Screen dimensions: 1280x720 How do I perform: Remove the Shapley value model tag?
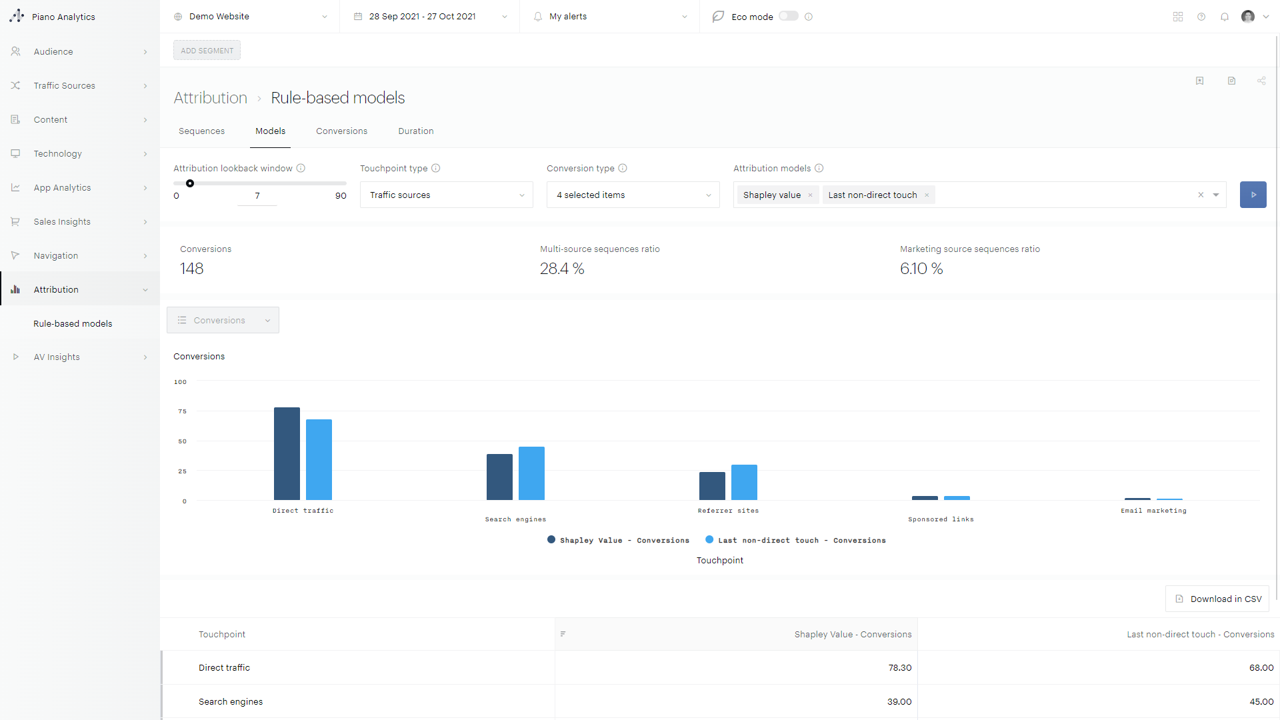pos(810,195)
